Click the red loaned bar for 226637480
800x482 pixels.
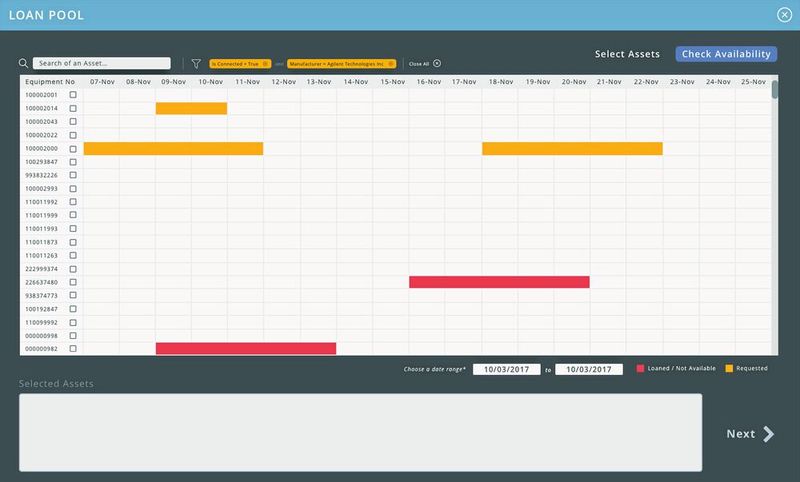coord(499,282)
